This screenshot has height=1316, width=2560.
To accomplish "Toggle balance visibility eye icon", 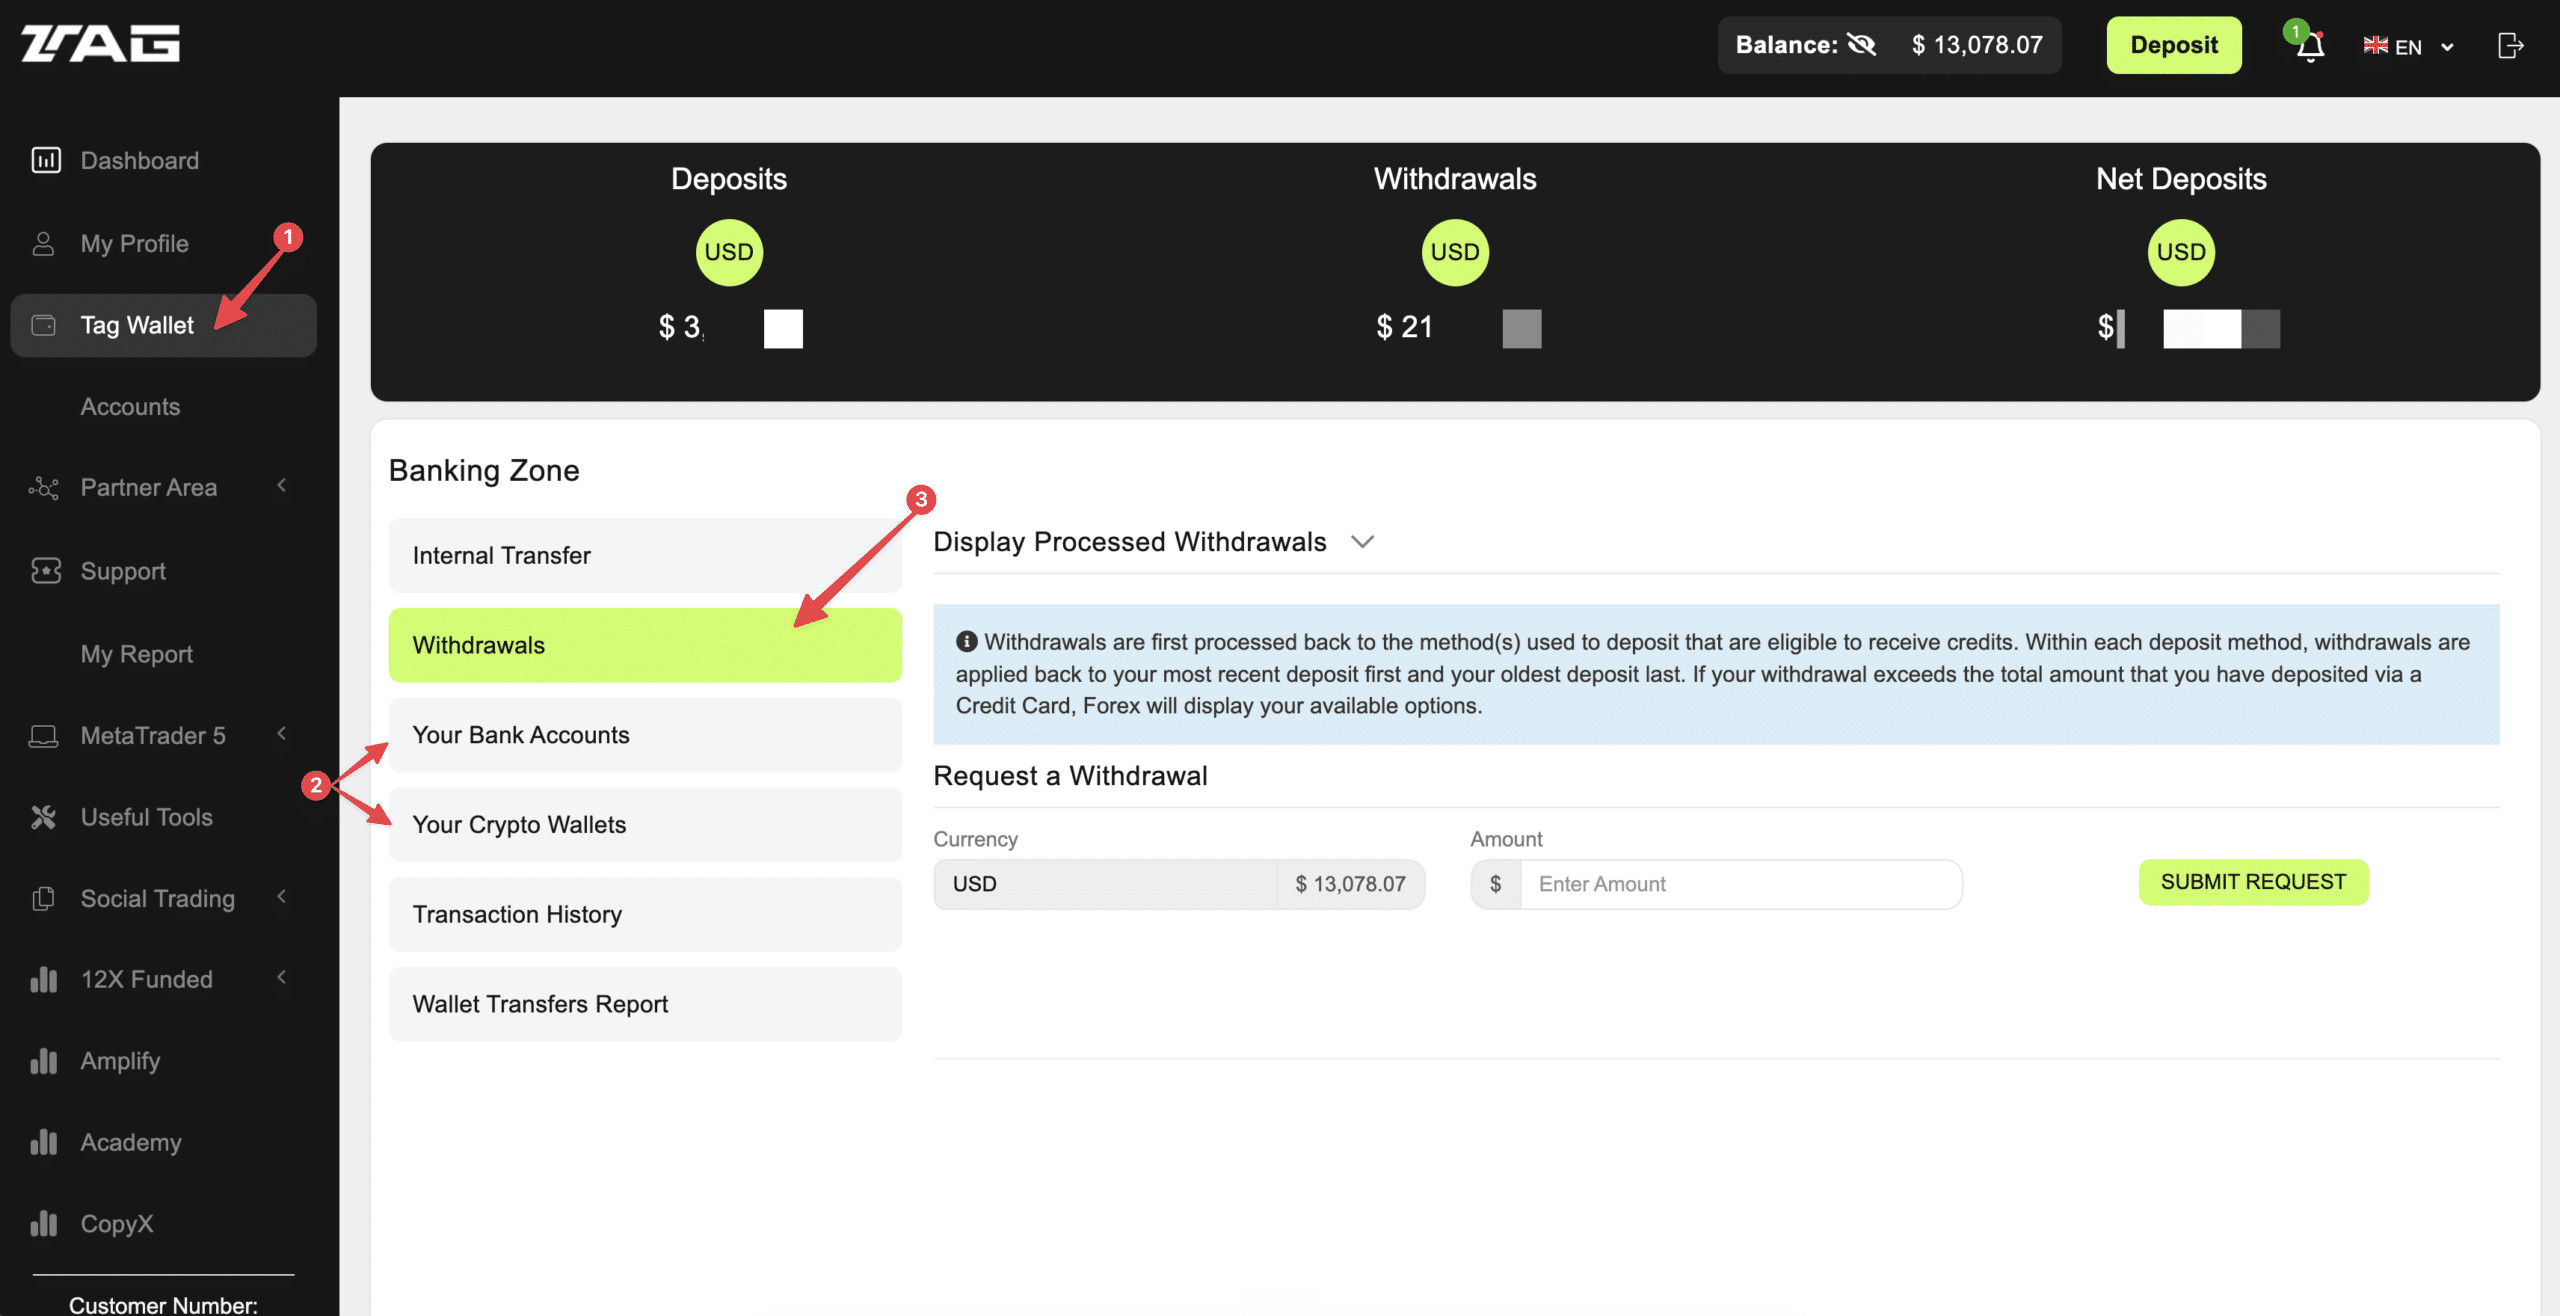I will 1861,45.
